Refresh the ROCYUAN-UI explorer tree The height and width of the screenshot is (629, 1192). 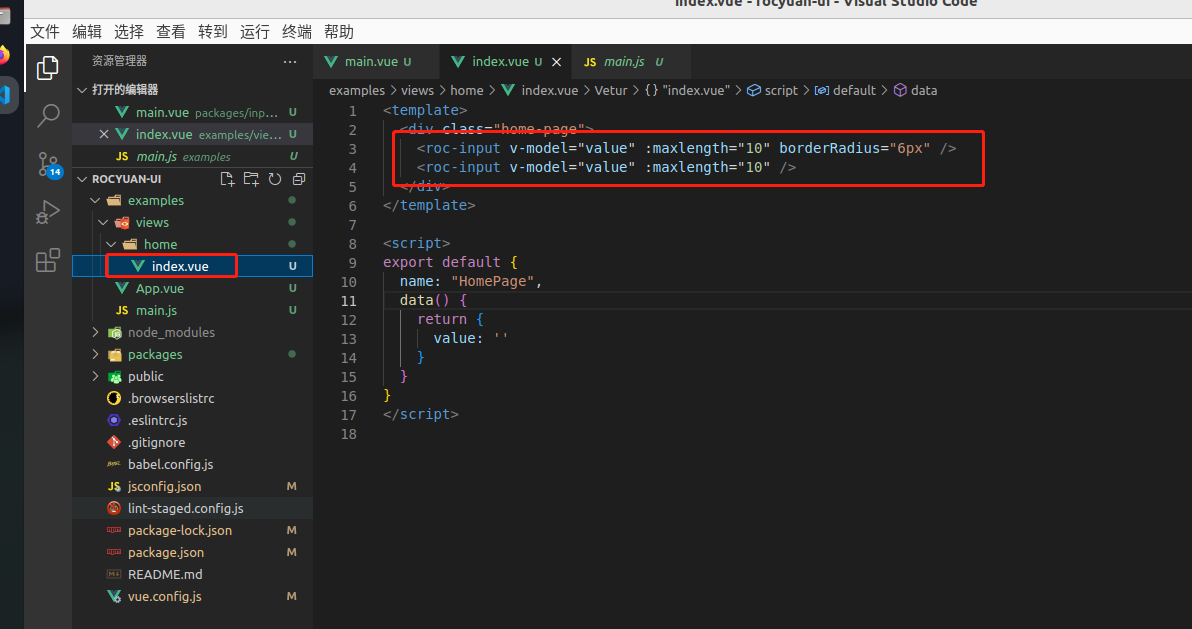[274, 179]
